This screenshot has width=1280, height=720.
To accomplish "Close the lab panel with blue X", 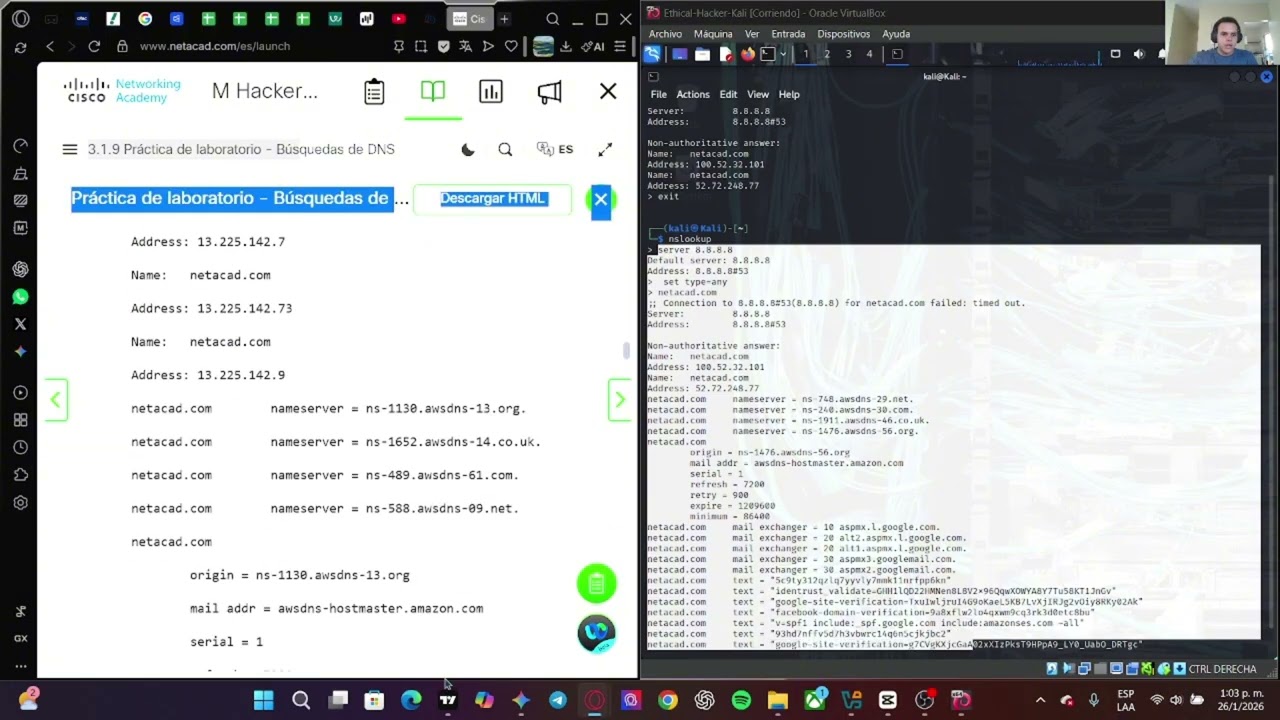I will click(600, 200).
